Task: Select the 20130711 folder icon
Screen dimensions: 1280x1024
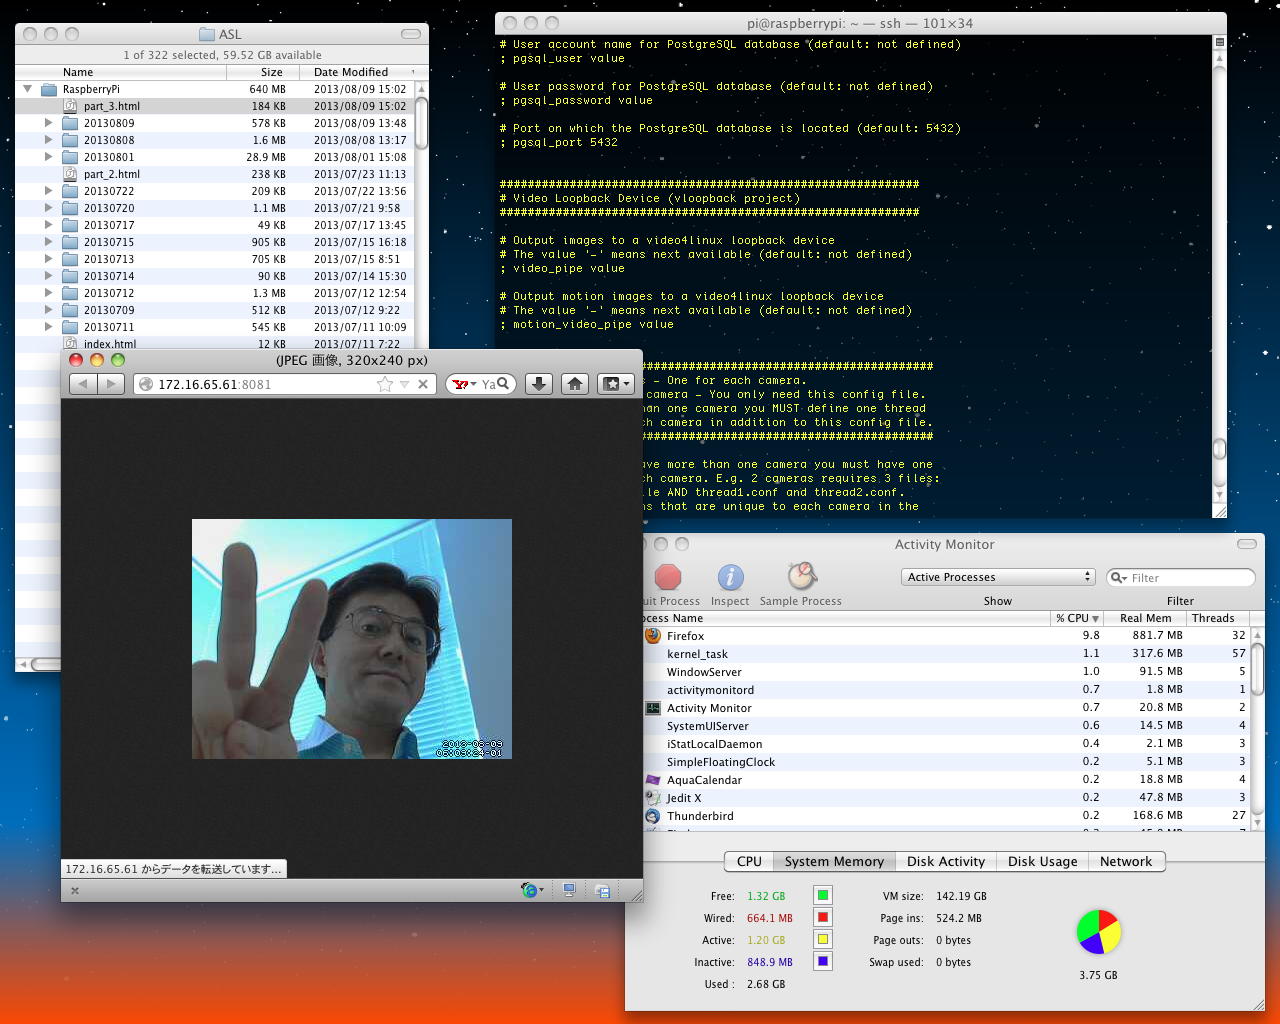Action: click(x=70, y=327)
